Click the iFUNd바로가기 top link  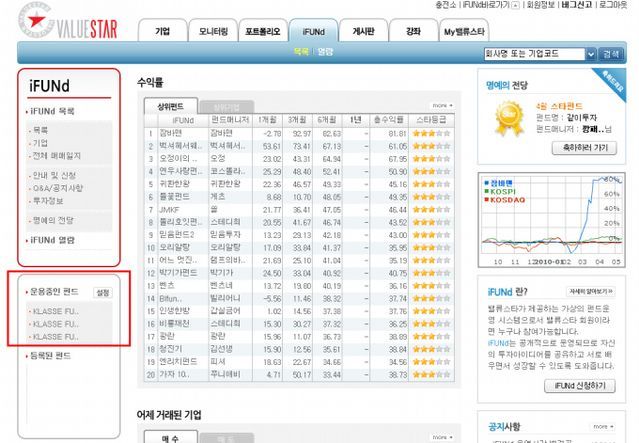point(486,5)
